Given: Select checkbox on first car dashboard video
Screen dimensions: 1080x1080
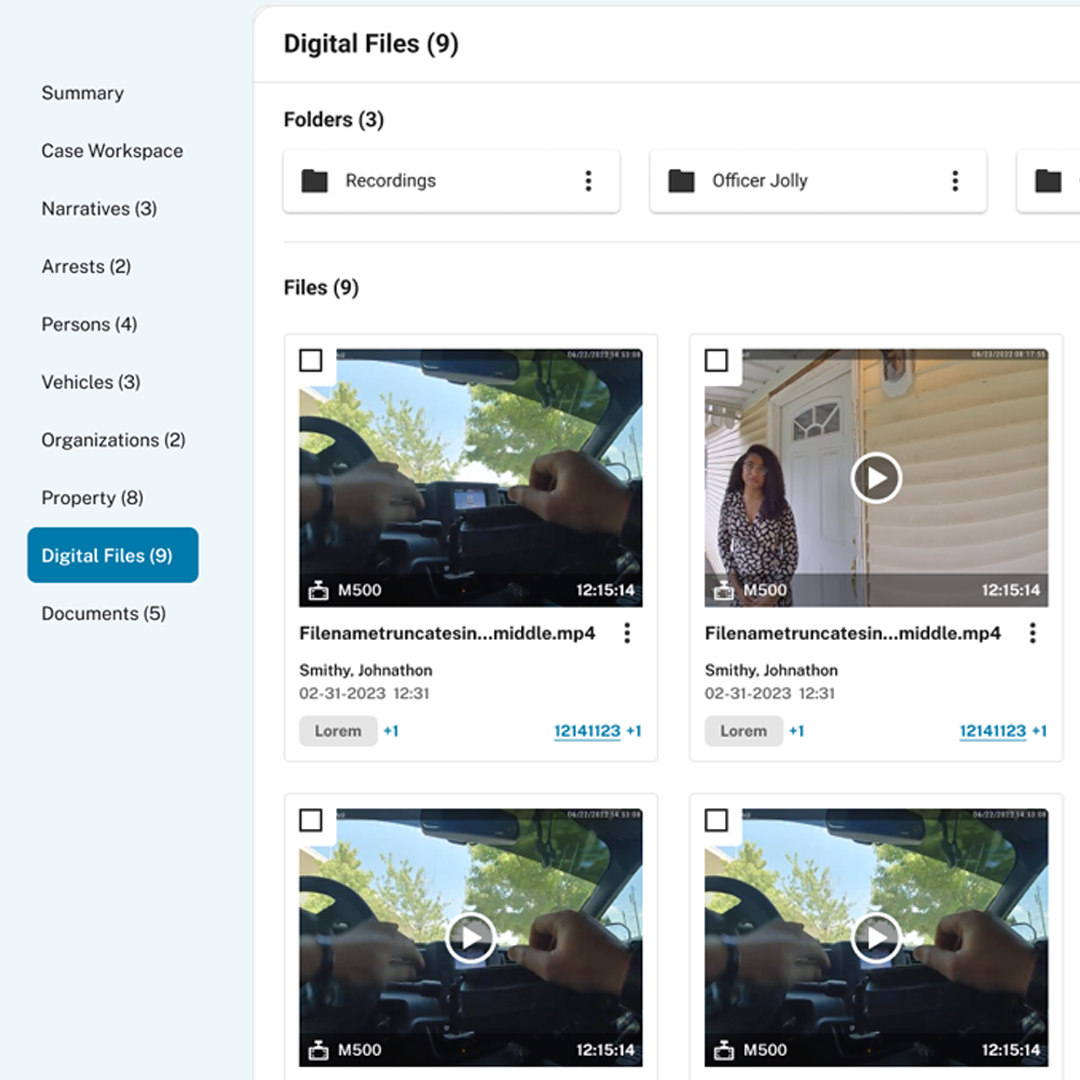Looking at the screenshot, I should tap(311, 360).
